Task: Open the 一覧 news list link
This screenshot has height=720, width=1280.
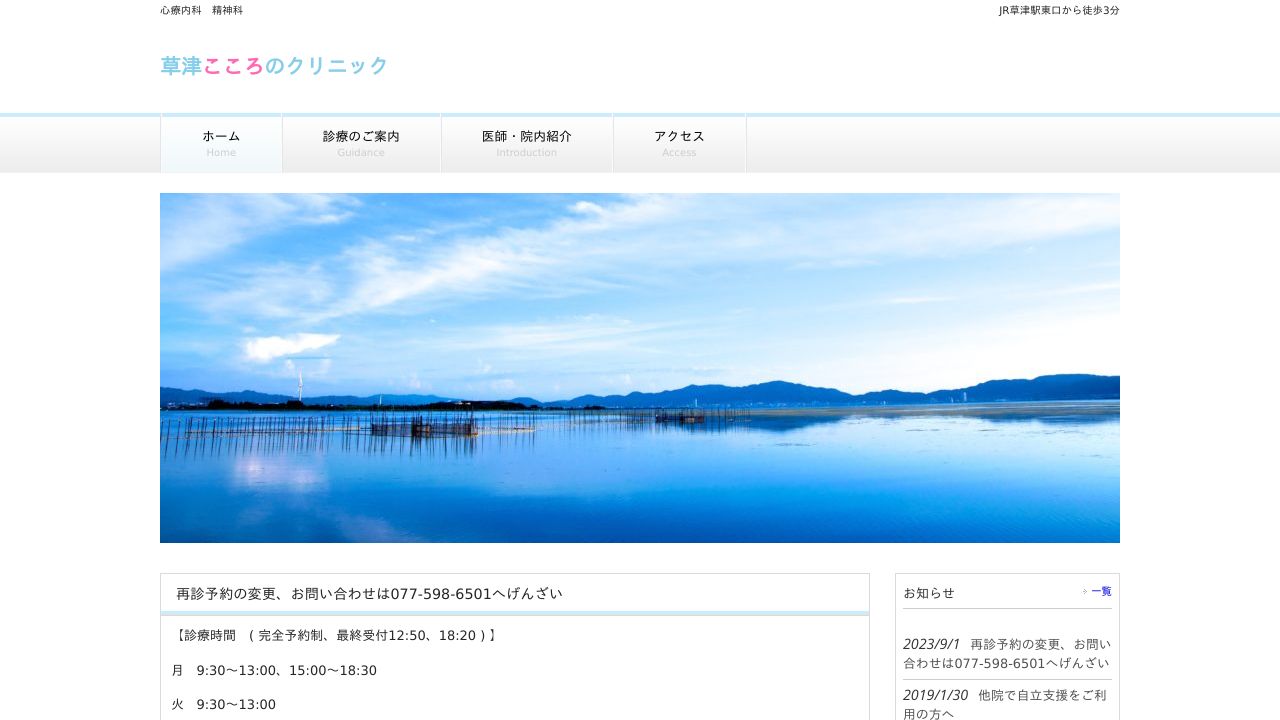Action: click(x=1101, y=591)
